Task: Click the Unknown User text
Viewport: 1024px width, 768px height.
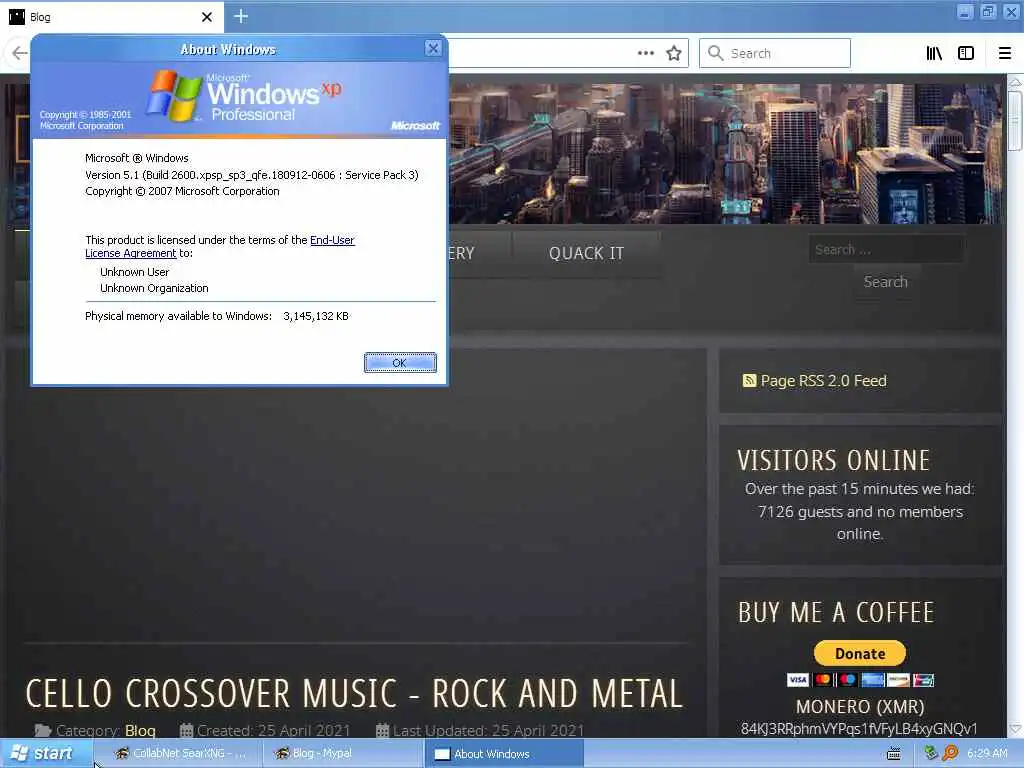Action: [135, 272]
